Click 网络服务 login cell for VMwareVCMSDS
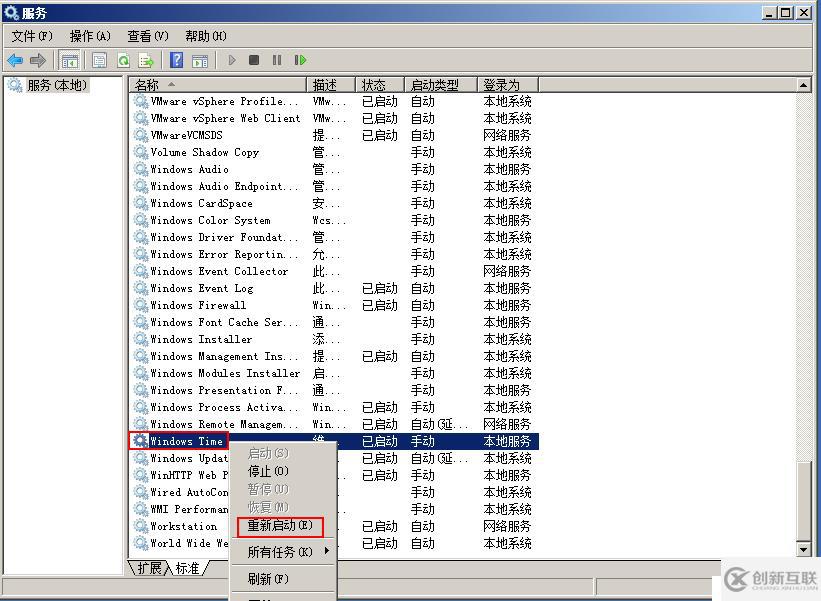 click(507, 135)
